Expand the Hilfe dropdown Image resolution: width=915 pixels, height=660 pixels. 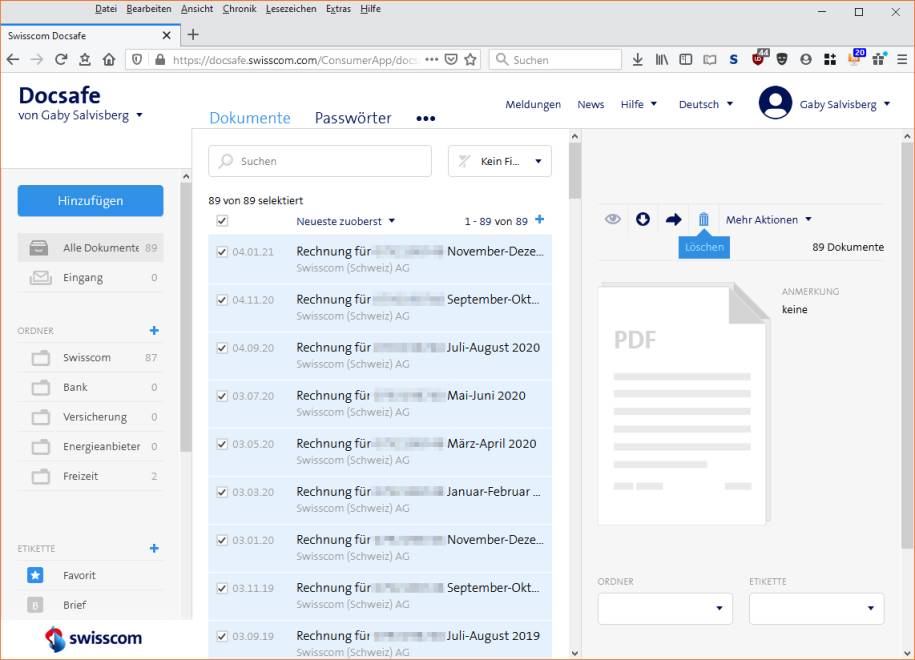[638, 104]
